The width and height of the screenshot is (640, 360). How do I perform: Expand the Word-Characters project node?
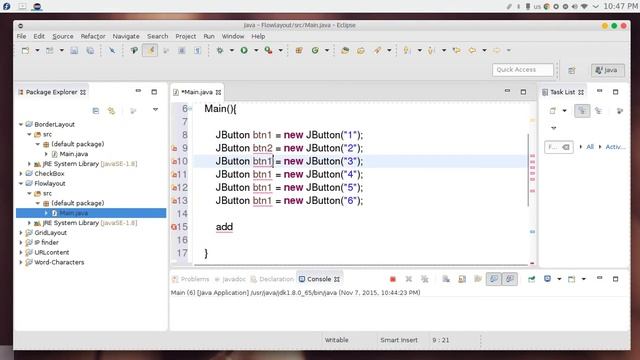pos(21,262)
